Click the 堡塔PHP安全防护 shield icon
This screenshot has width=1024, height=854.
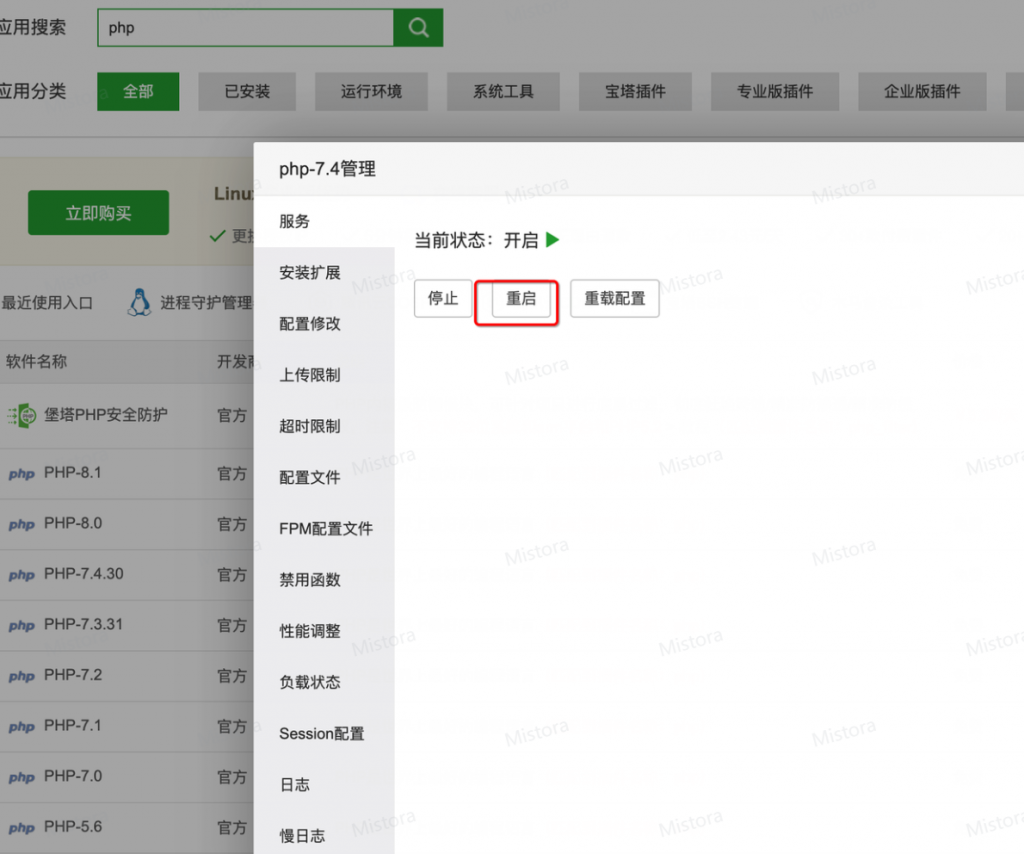(x=22, y=415)
